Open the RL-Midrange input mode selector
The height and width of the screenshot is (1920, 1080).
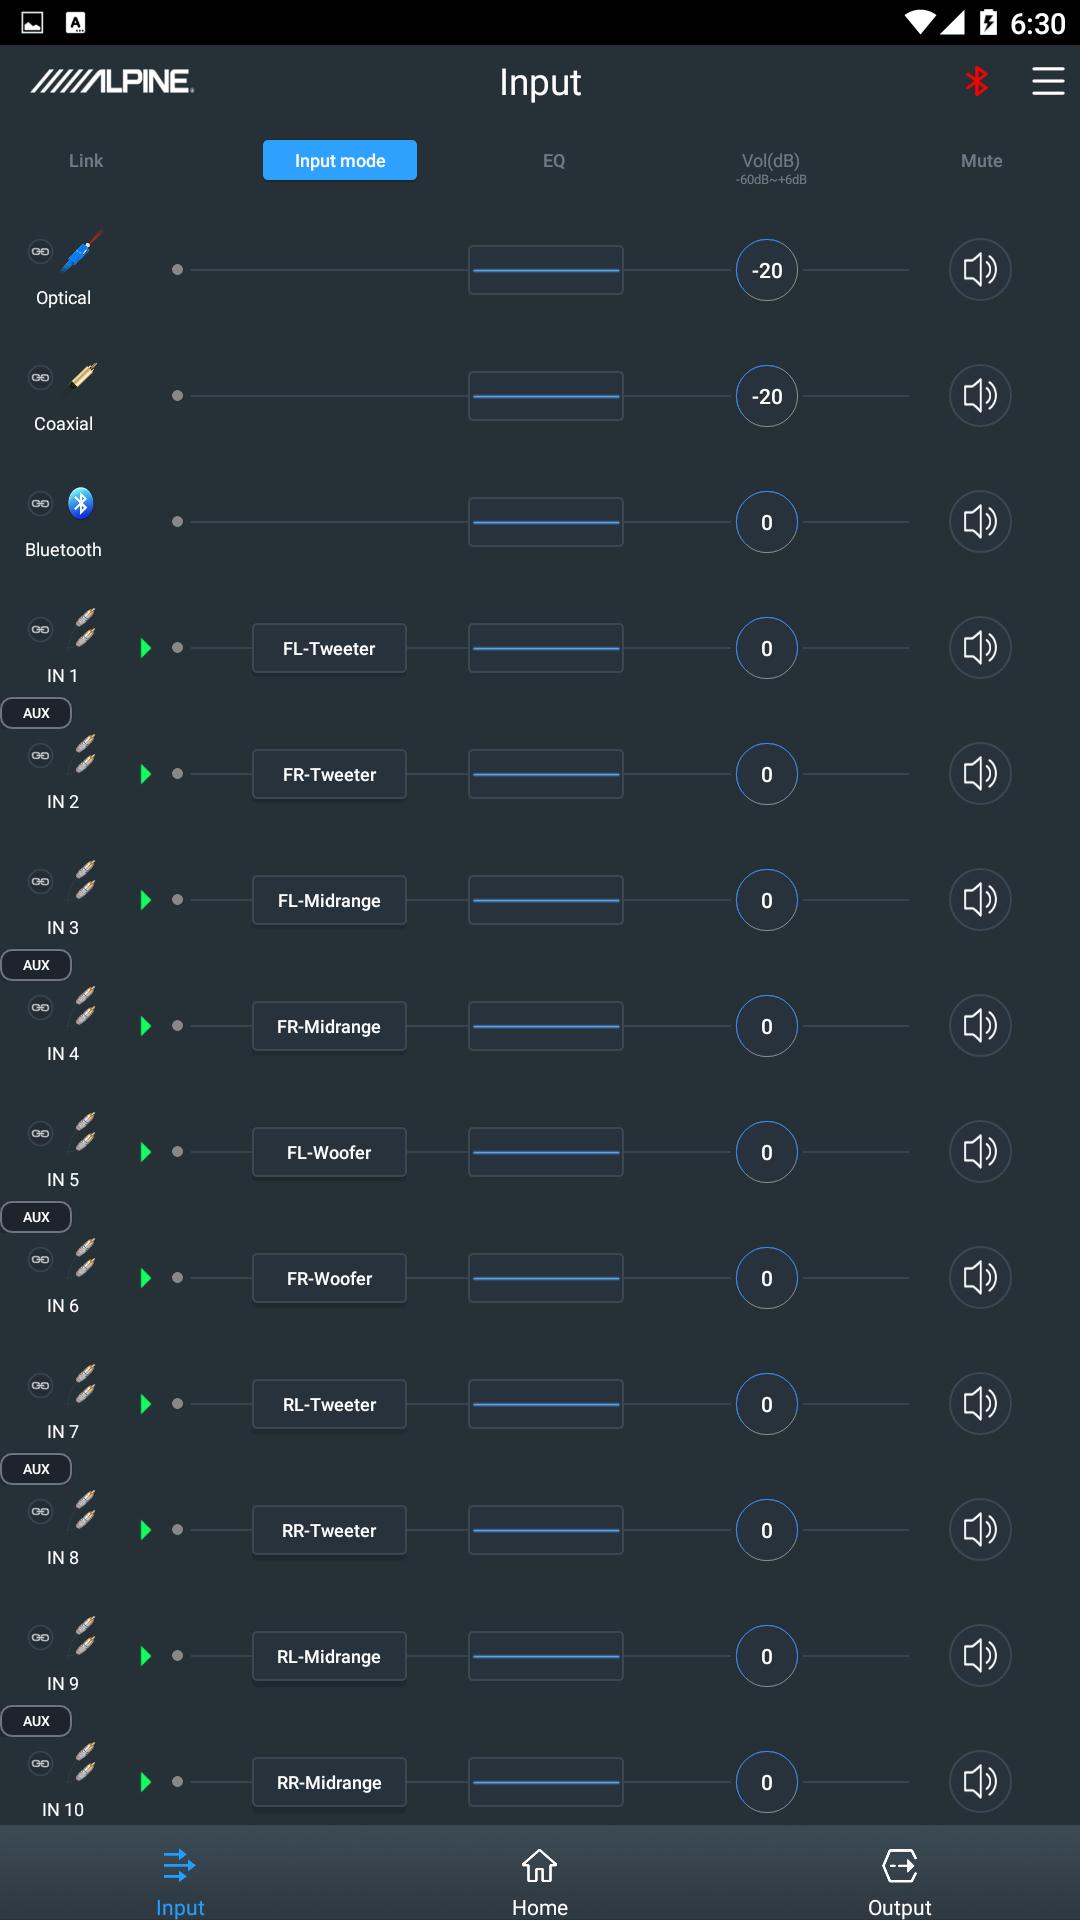tap(329, 1656)
